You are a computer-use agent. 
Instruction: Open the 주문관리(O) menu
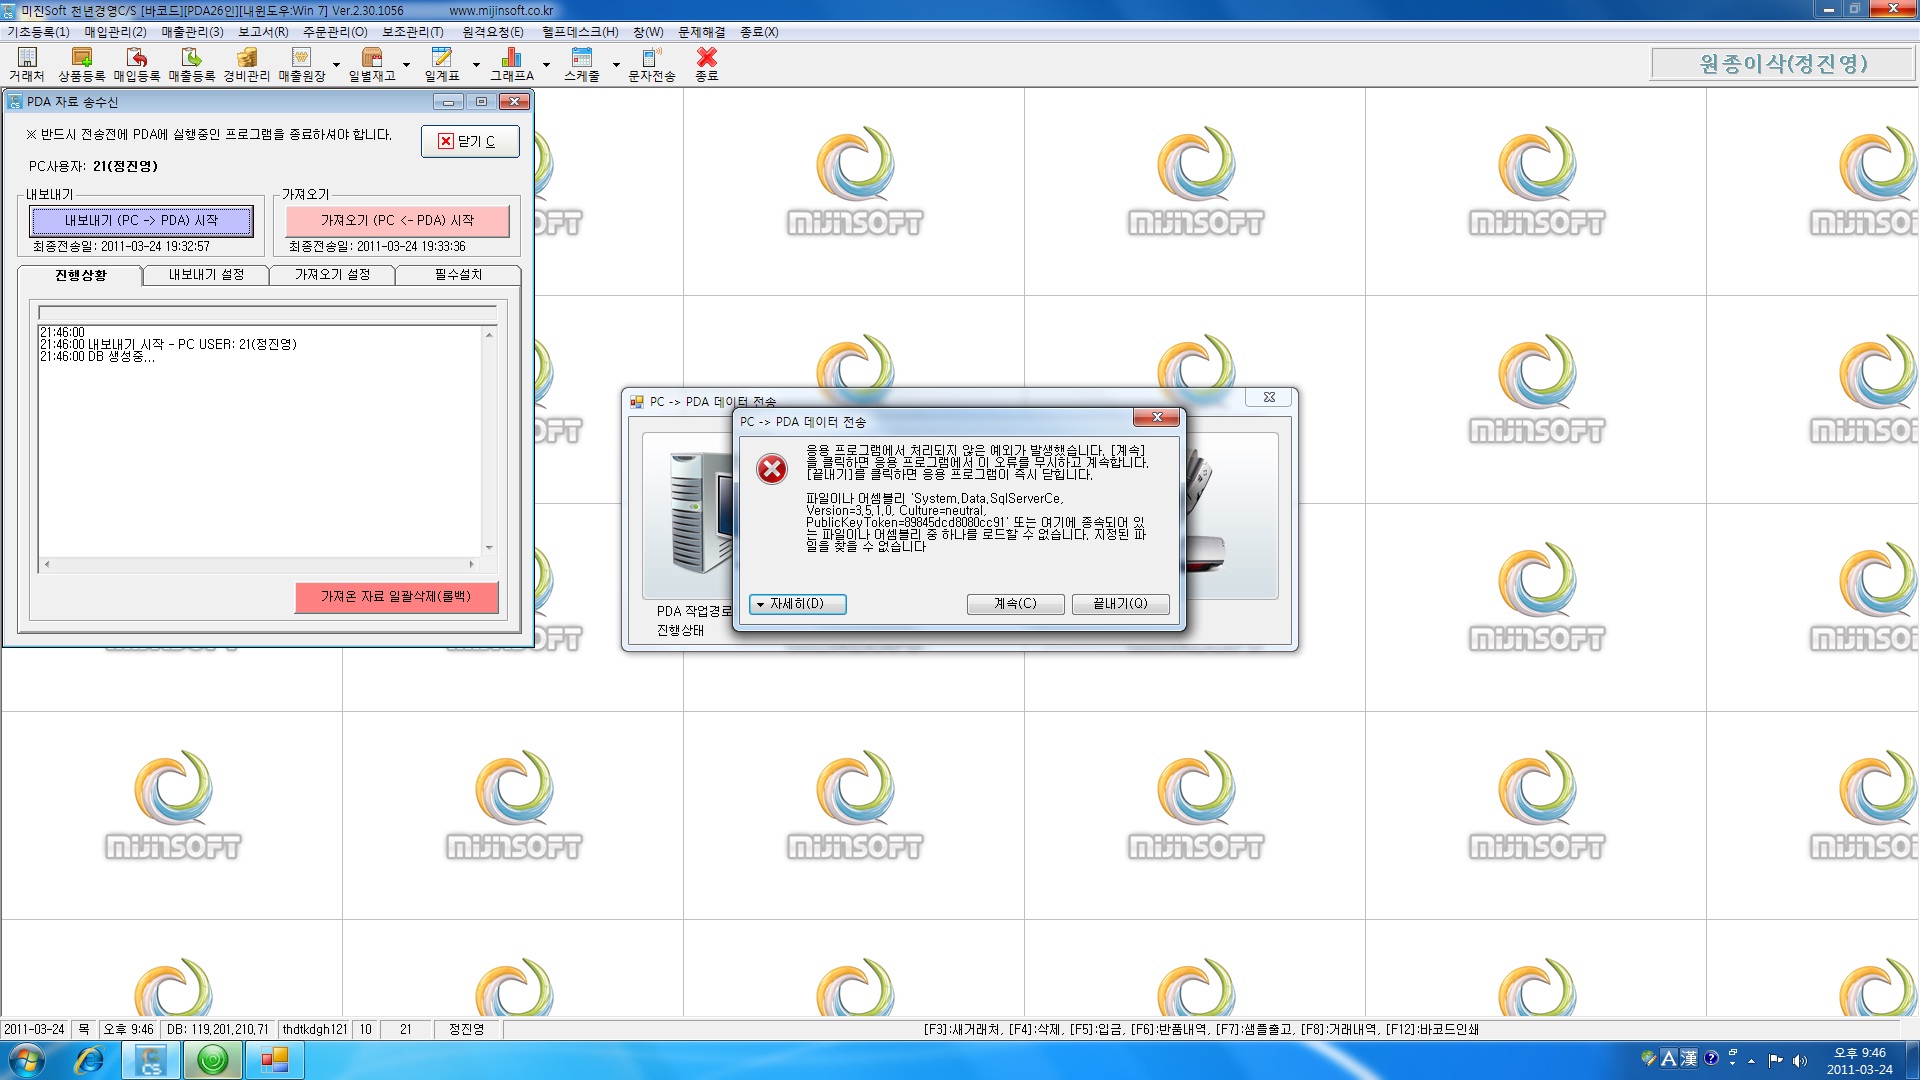pos(335,32)
